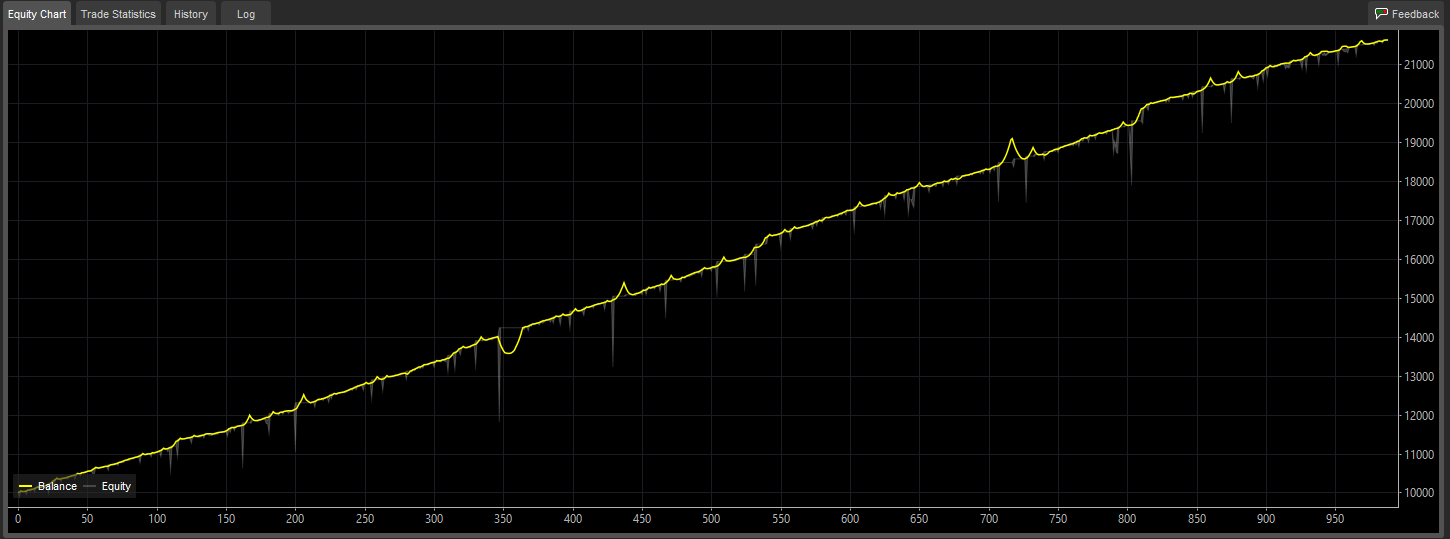Toggle the Equity series in legend

[107, 486]
